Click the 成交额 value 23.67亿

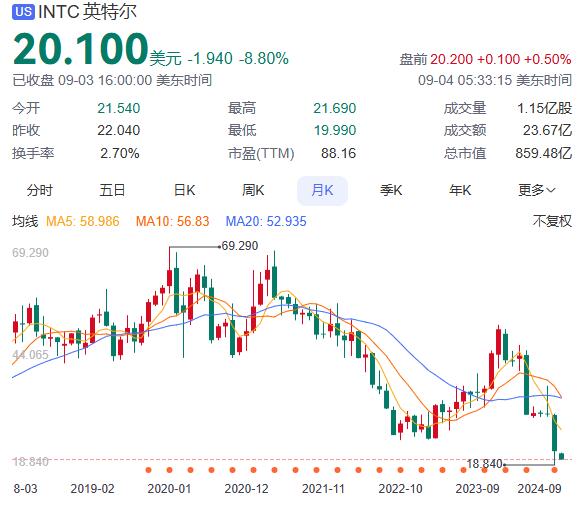click(x=548, y=130)
